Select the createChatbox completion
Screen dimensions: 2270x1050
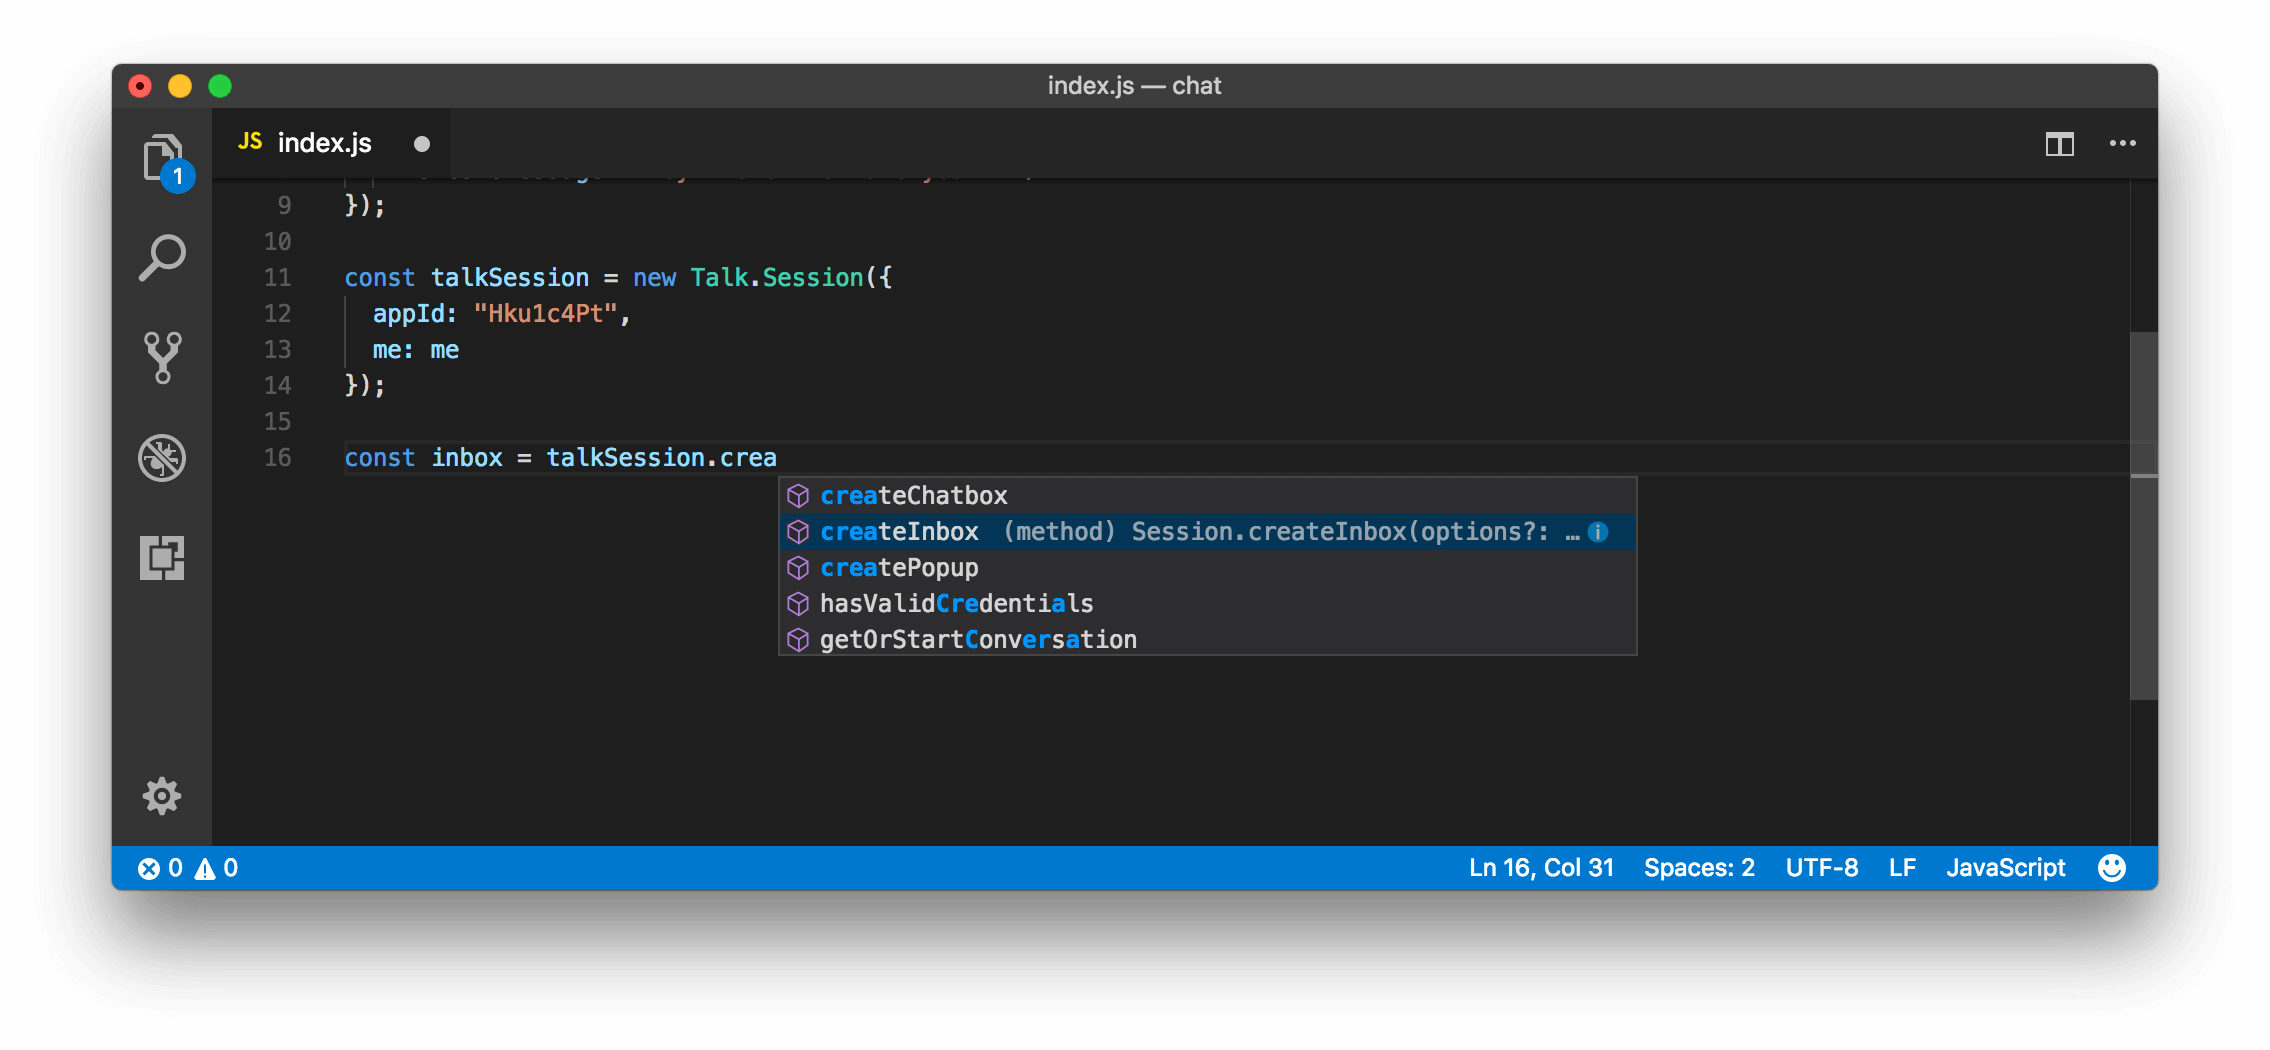[x=913, y=495]
